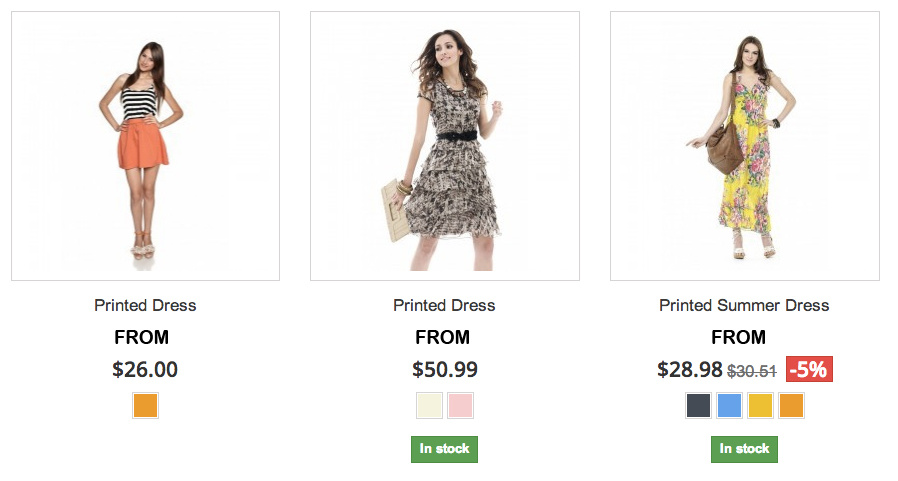
Task: Click In stock badge under $50.99 dress
Action: (x=444, y=449)
